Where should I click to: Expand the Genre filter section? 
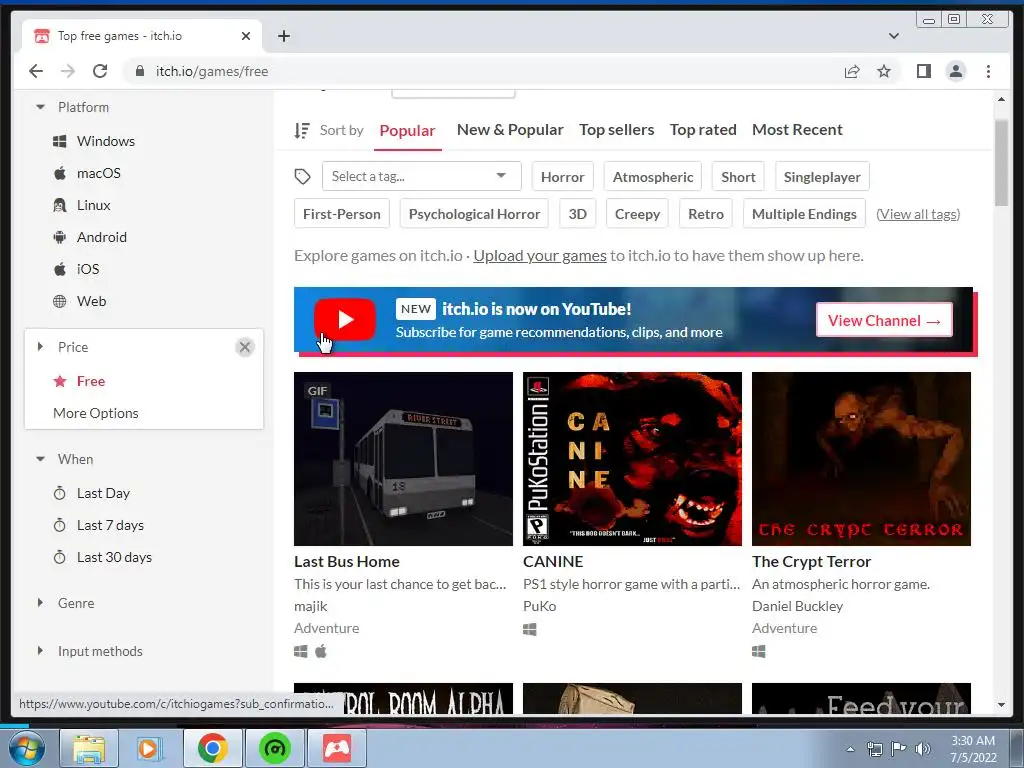click(x=40, y=603)
